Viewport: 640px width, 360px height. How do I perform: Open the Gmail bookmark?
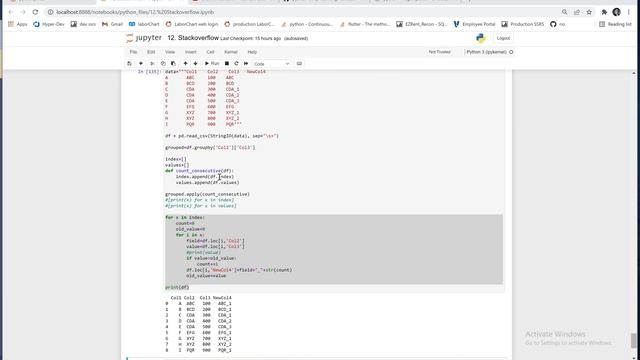point(112,24)
